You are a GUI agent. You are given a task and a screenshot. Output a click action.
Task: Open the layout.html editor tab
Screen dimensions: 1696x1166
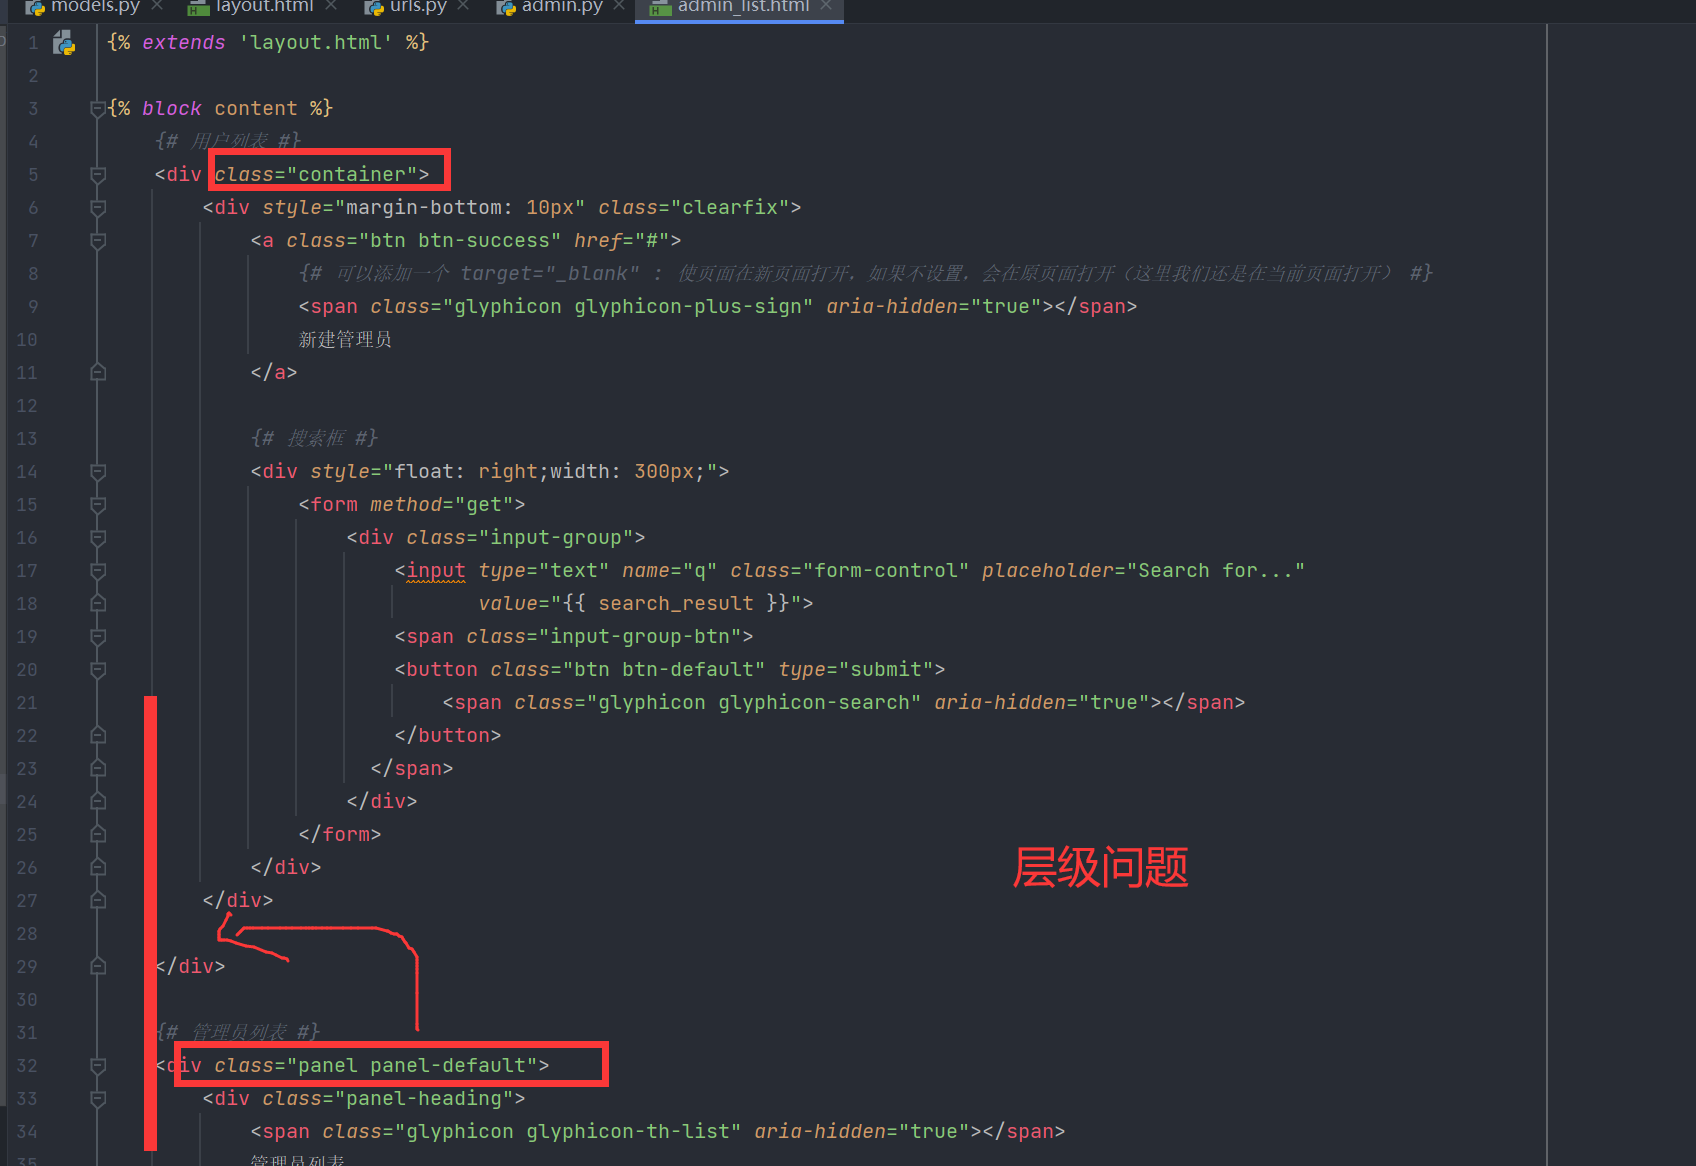click(x=264, y=7)
